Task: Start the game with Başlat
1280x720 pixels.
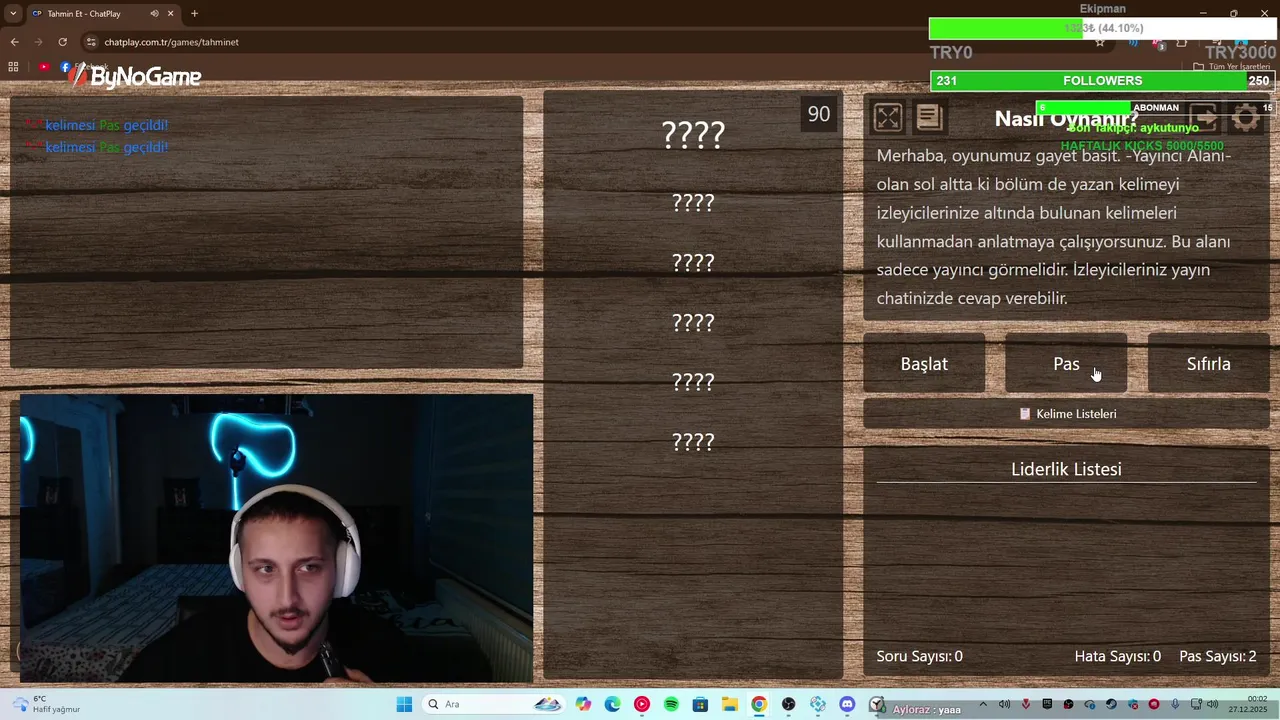Action: pyautogui.click(x=924, y=364)
